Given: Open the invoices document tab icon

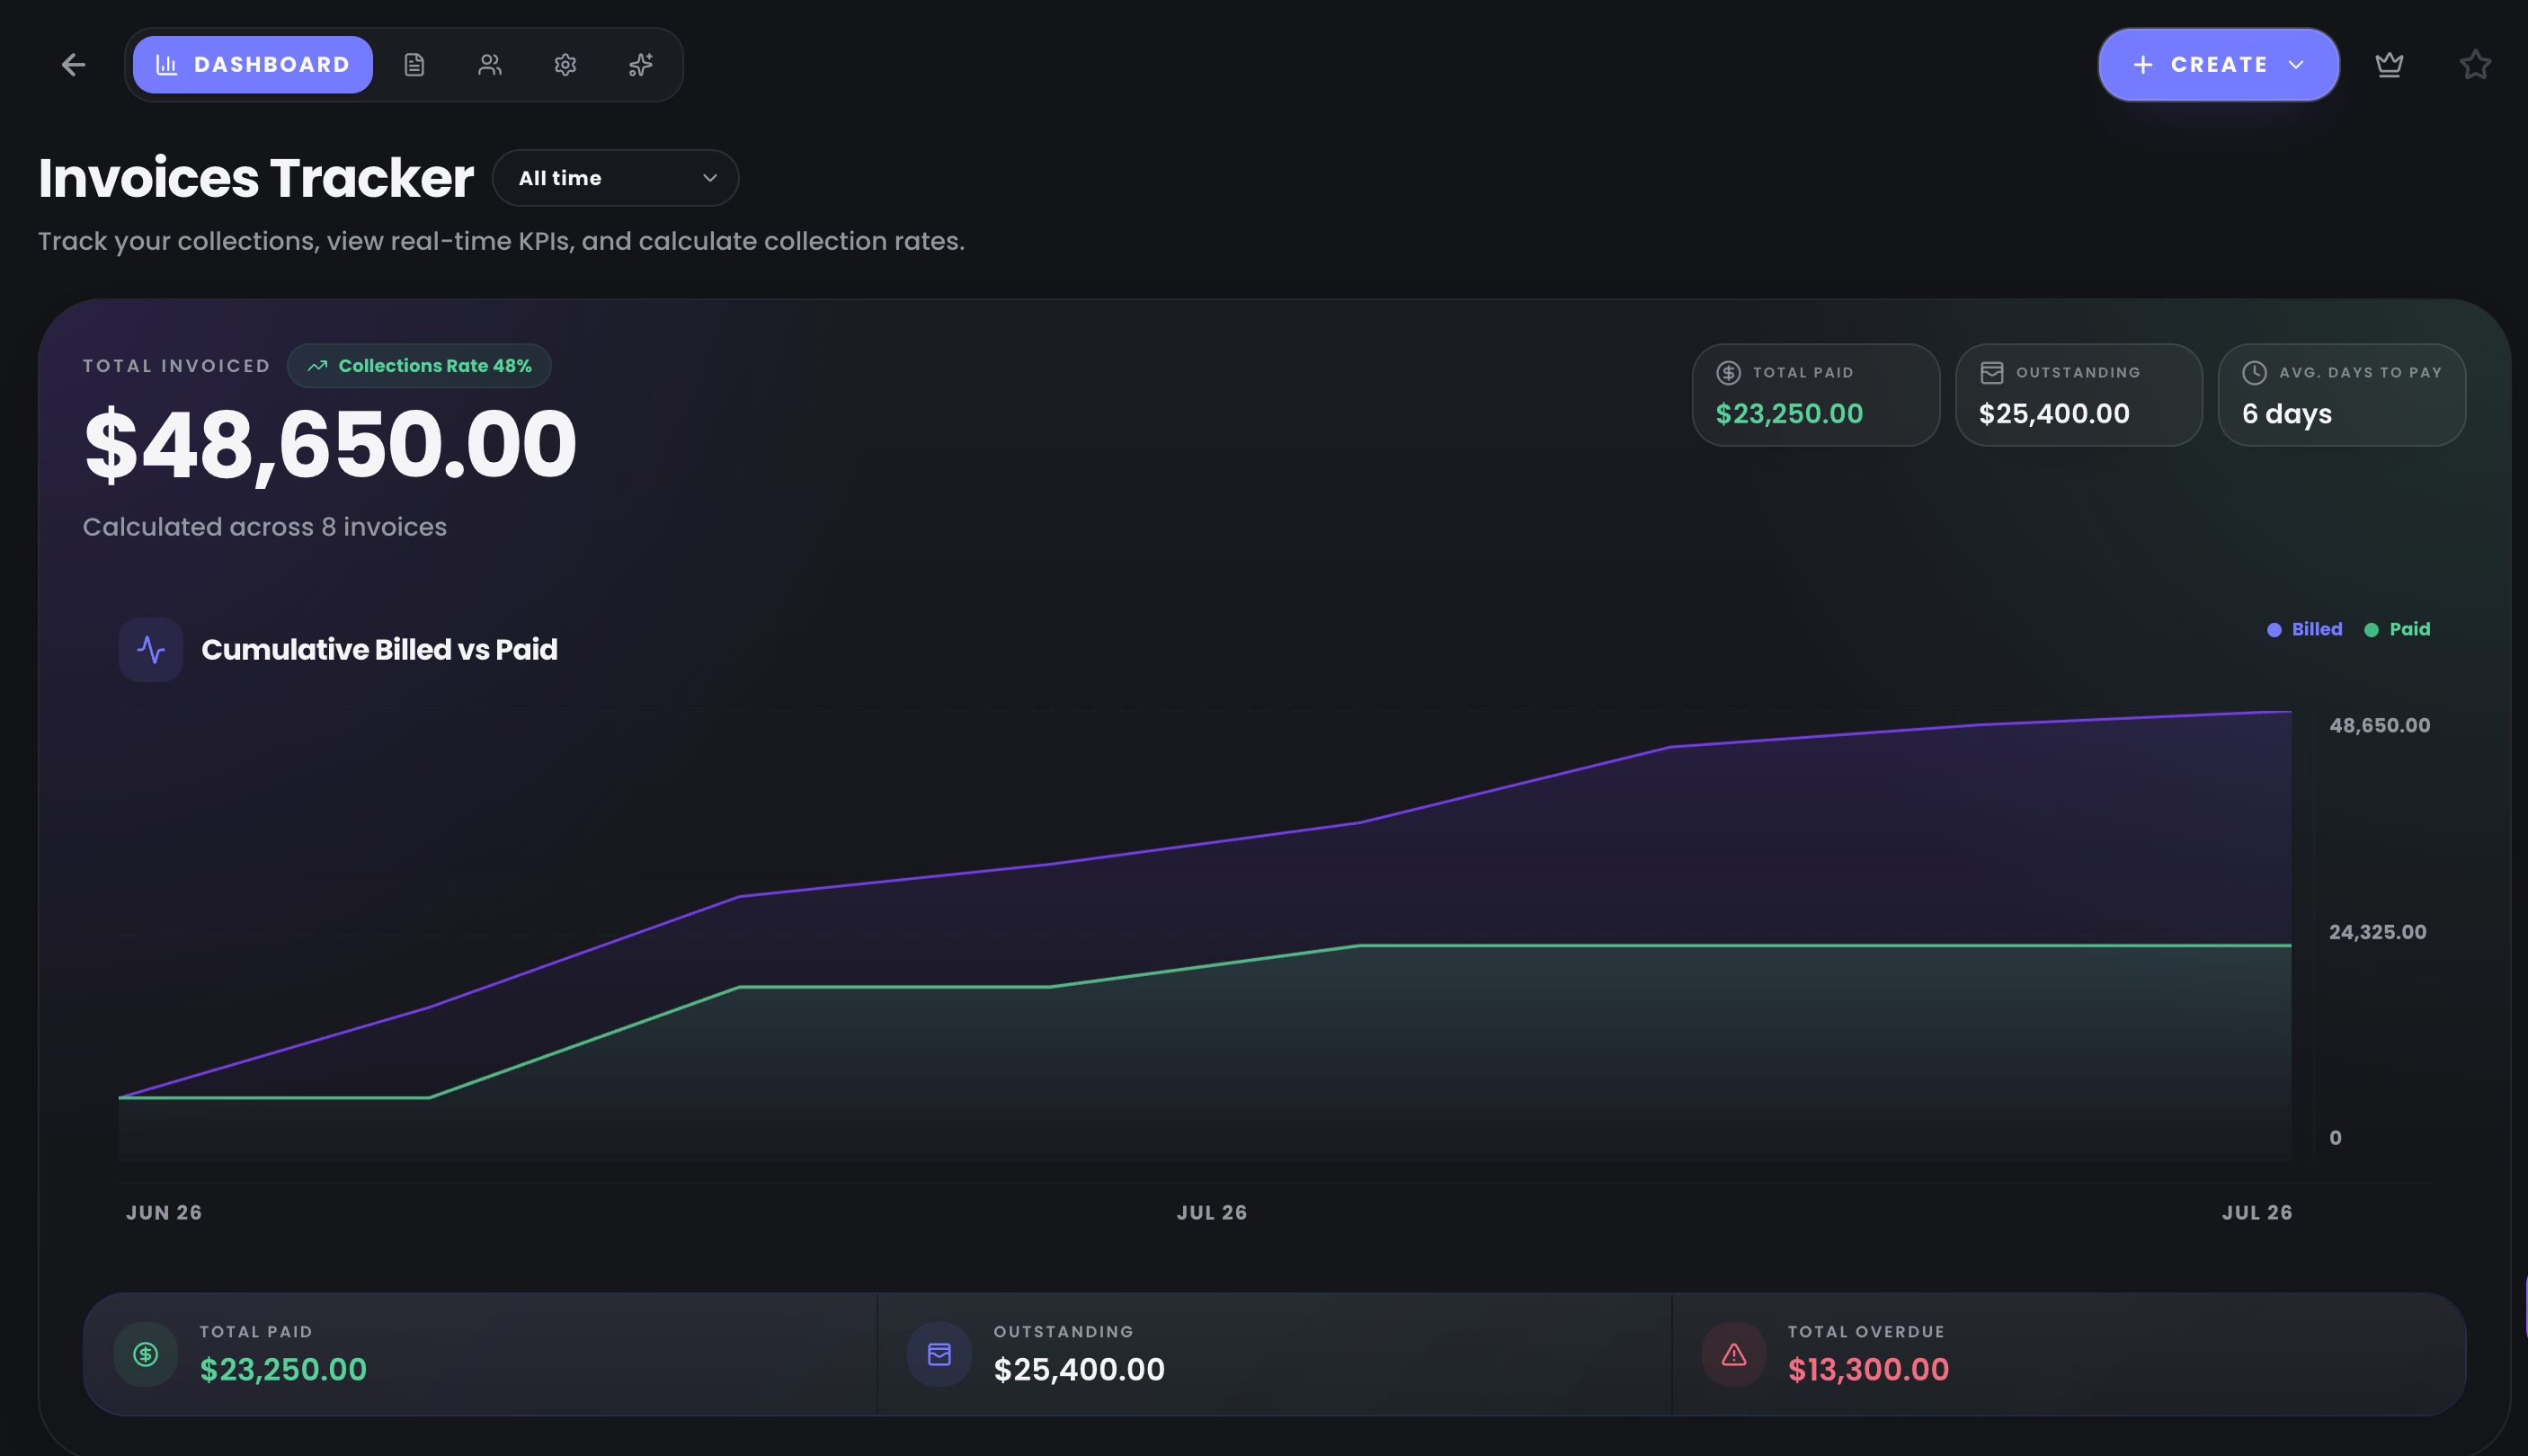Looking at the screenshot, I should (414, 65).
